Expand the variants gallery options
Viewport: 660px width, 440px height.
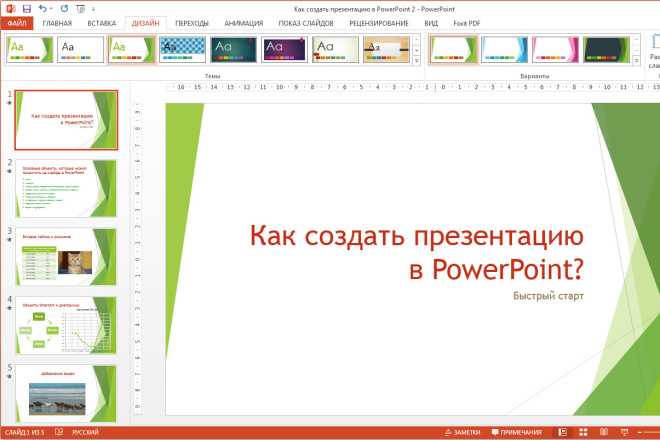pyautogui.click(x=636, y=60)
